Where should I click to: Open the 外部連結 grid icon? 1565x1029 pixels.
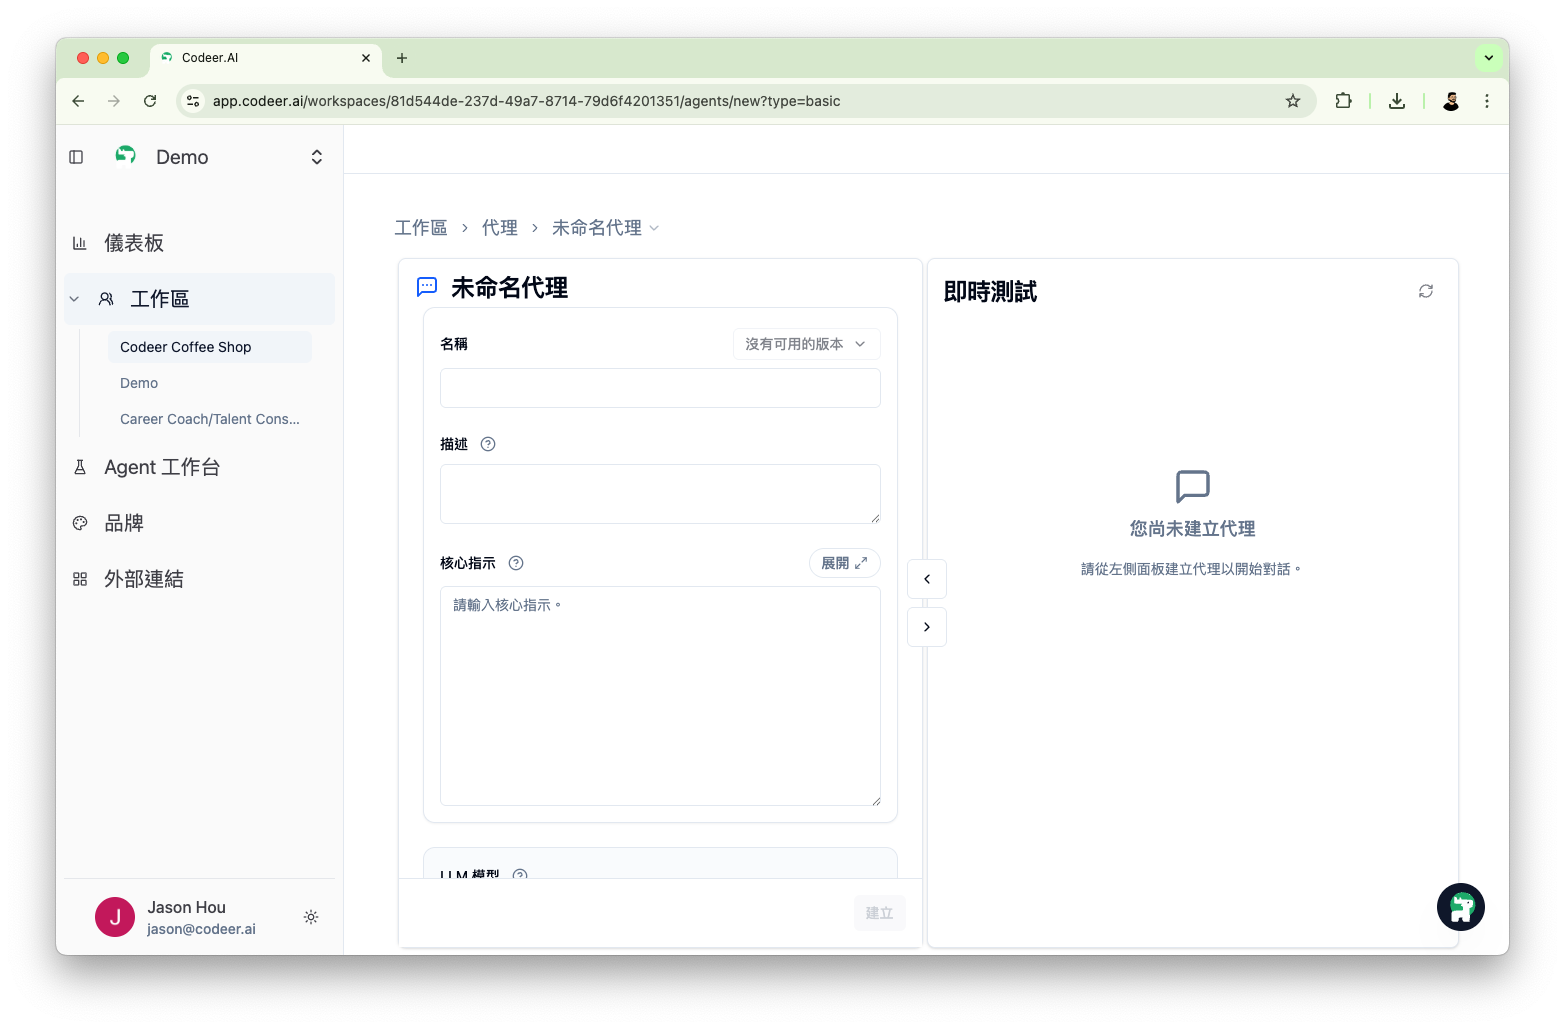pyautogui.click(x=80, y=578)
